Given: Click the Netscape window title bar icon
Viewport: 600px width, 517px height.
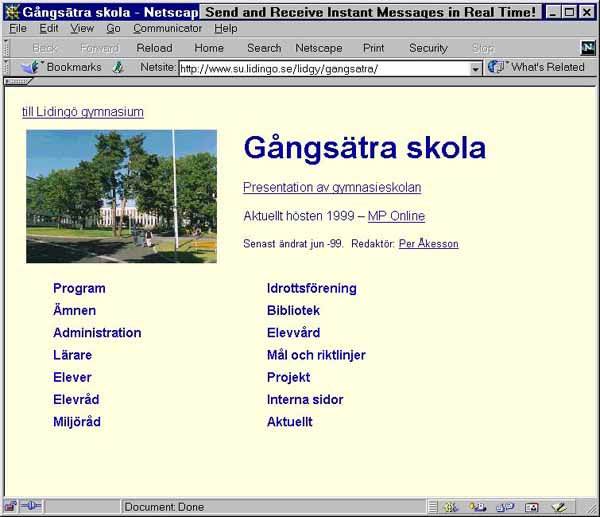Looking at the screenshot, I should (12, 12).
